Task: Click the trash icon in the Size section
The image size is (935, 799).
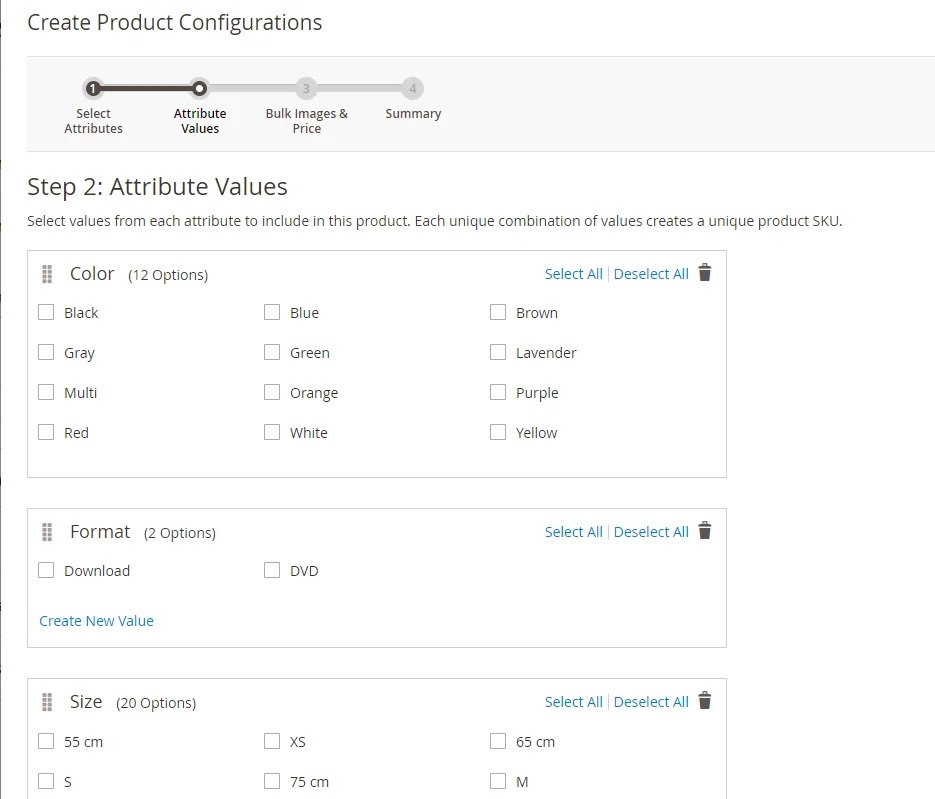Action: pyautogui.click(x=705, y=701)
